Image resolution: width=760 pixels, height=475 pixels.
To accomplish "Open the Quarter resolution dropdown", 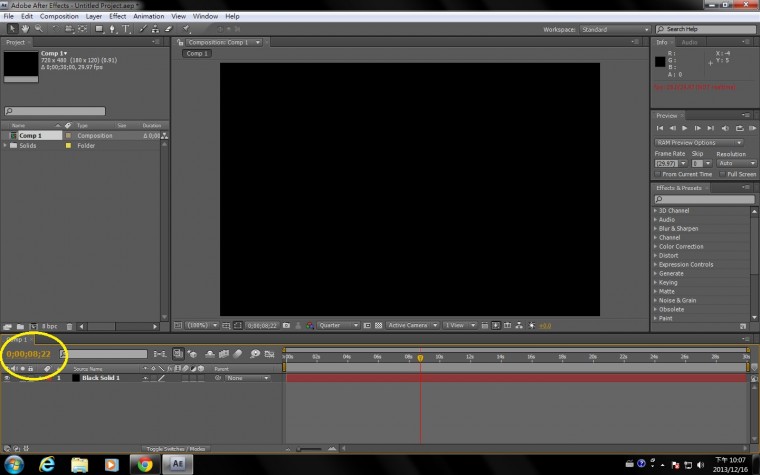I will (338, 325).
